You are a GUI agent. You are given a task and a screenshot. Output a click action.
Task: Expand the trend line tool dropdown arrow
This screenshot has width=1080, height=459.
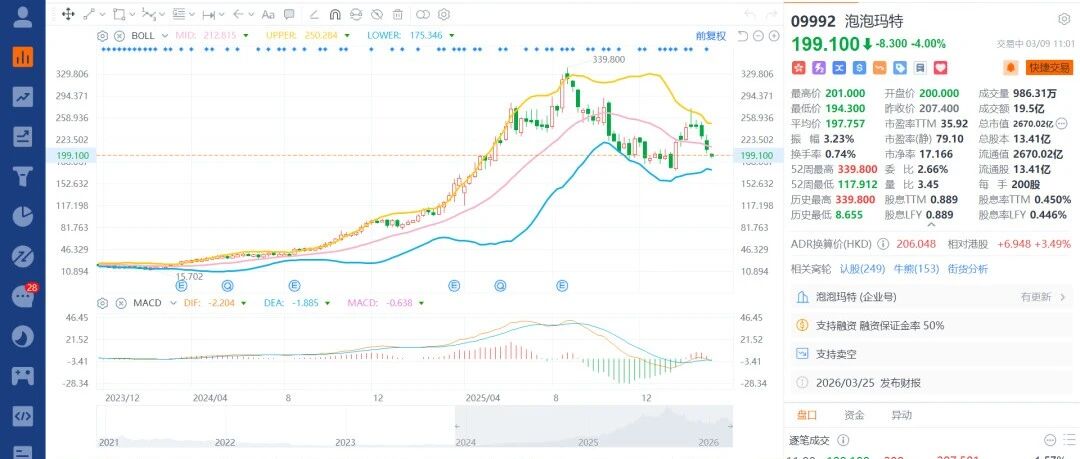point(103,14)
